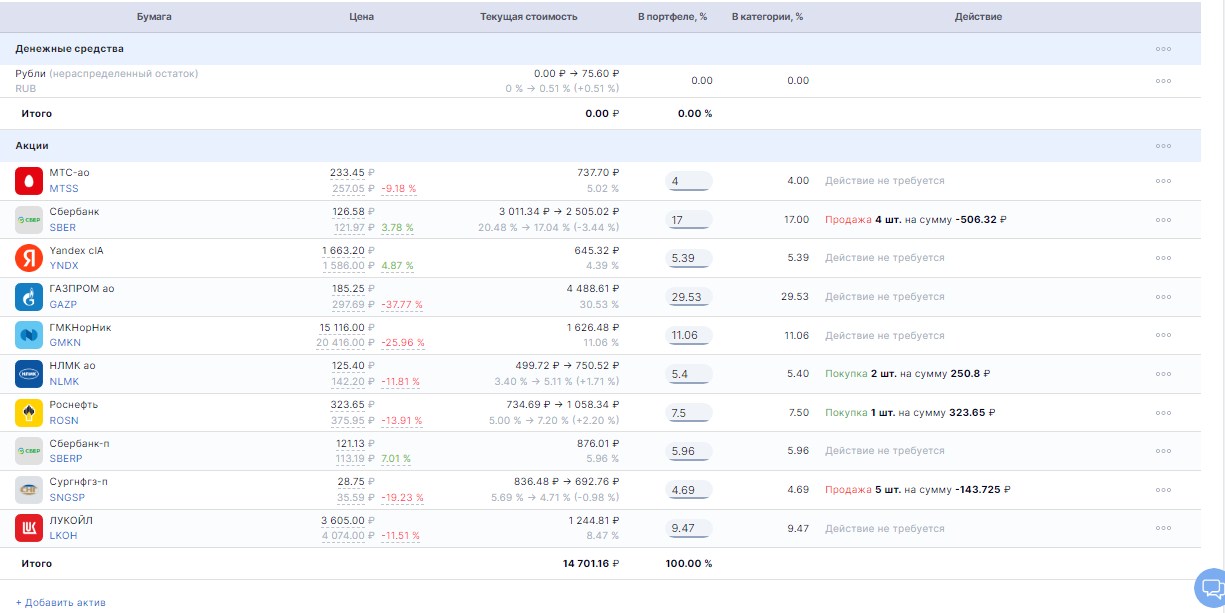Click the Yandex logo icon
Viewport: 1225px width, 613px height.
[29, 258]
